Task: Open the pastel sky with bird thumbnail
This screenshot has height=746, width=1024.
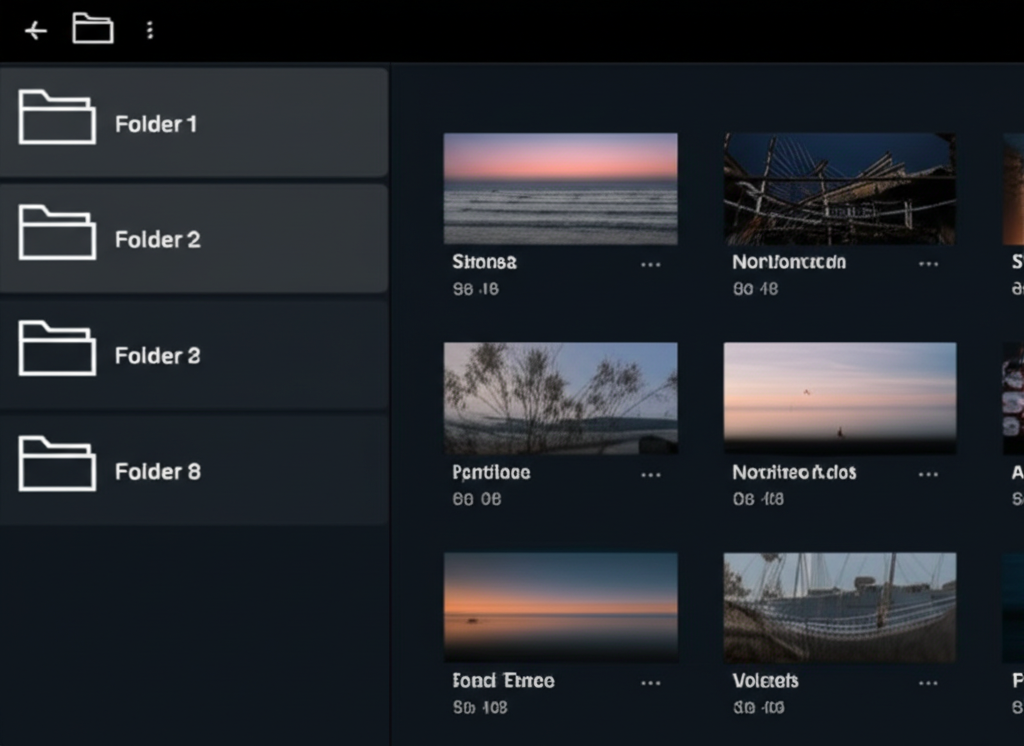Action: tap(839, 398)
